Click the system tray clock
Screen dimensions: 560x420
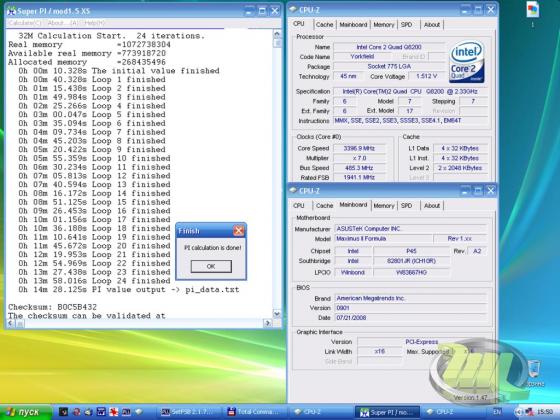click(544, 412)
